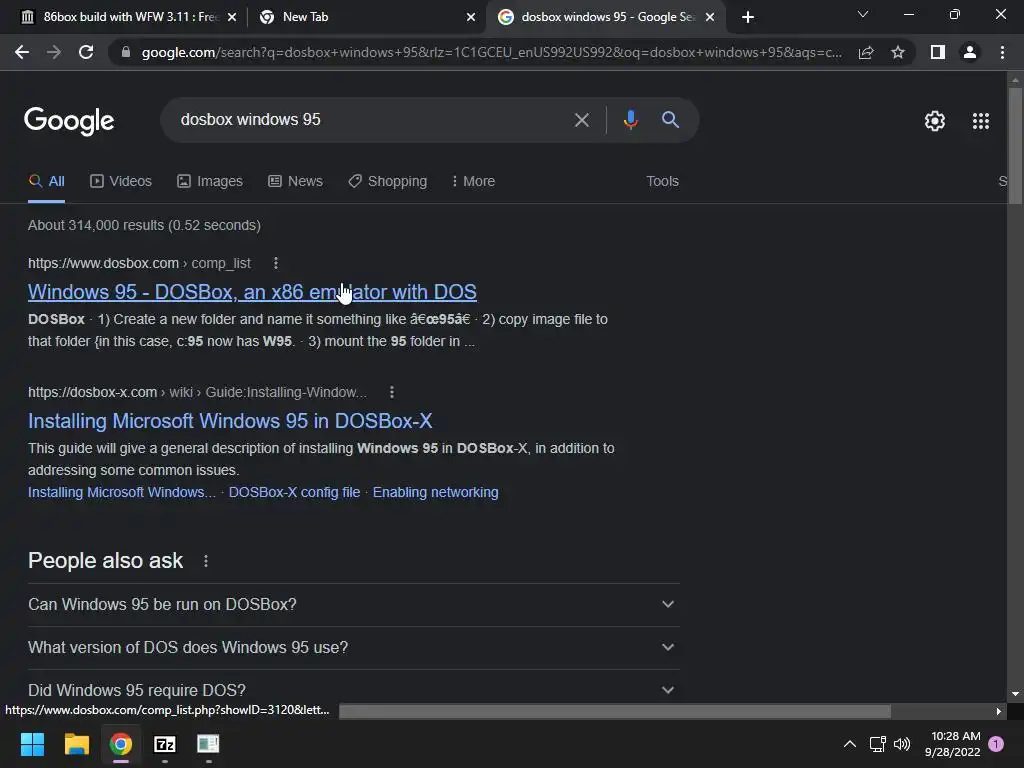Switch to the 86box build with WFW 3.11 tab
This screenshot has width=1024, height=768.
tap(129, 17)
